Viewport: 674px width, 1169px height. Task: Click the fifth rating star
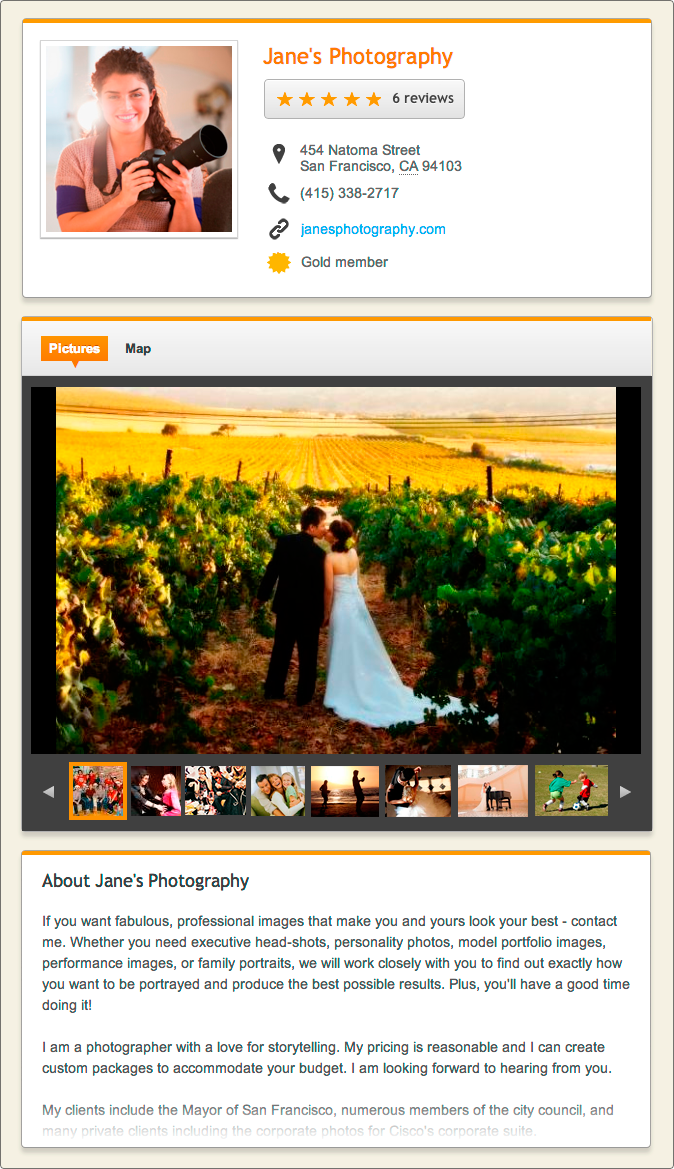[x=374, y=99]
